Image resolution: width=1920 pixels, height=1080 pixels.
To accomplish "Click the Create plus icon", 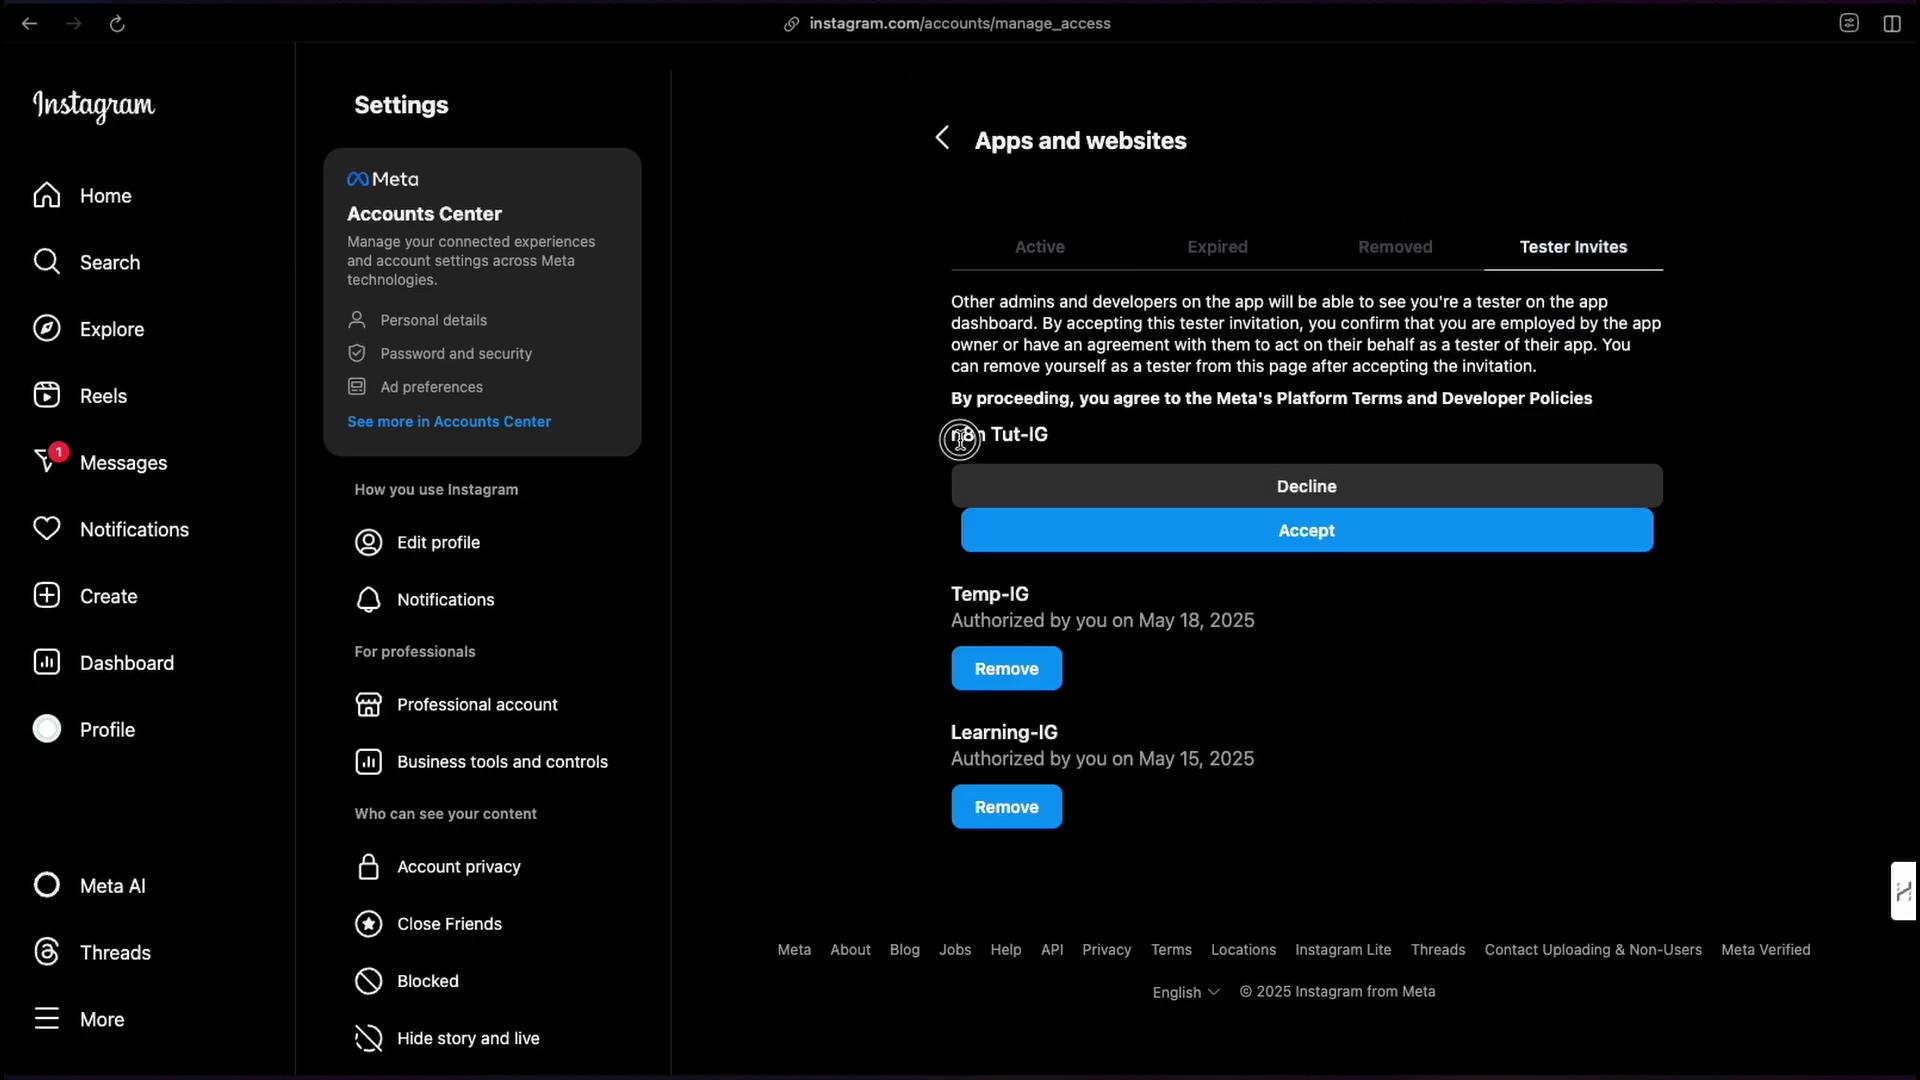I will point(47,595).
